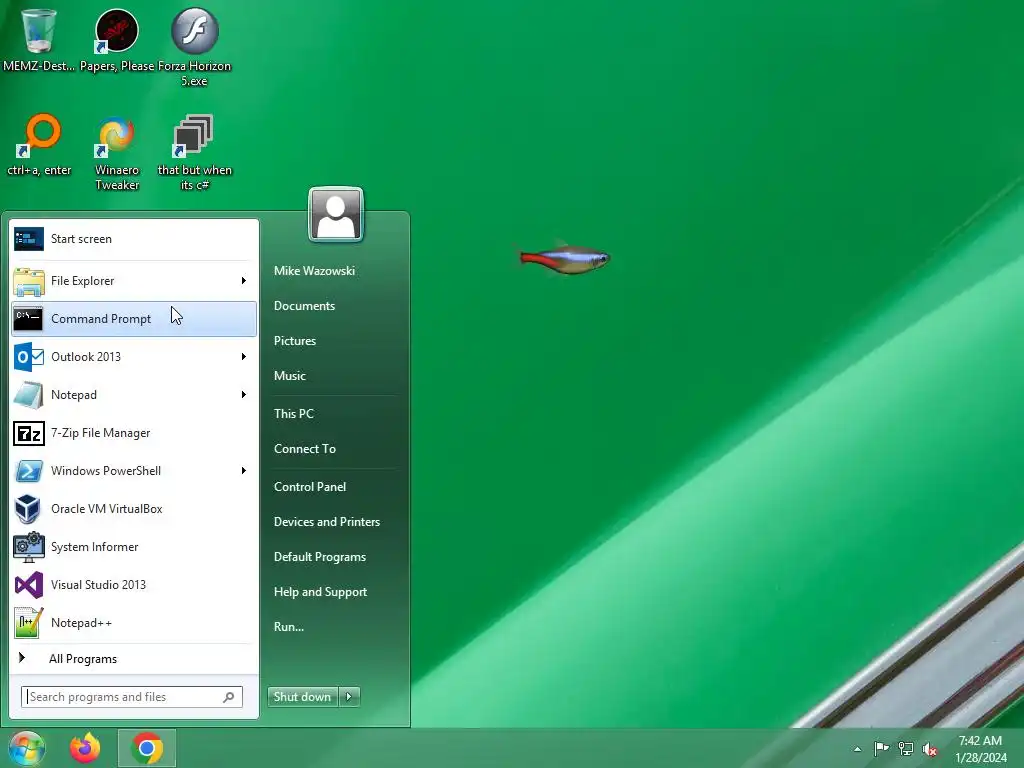Open Mike Wazowski user folder
The image size is (1024, 768).
pyautogui.click(x=314, y=270)
